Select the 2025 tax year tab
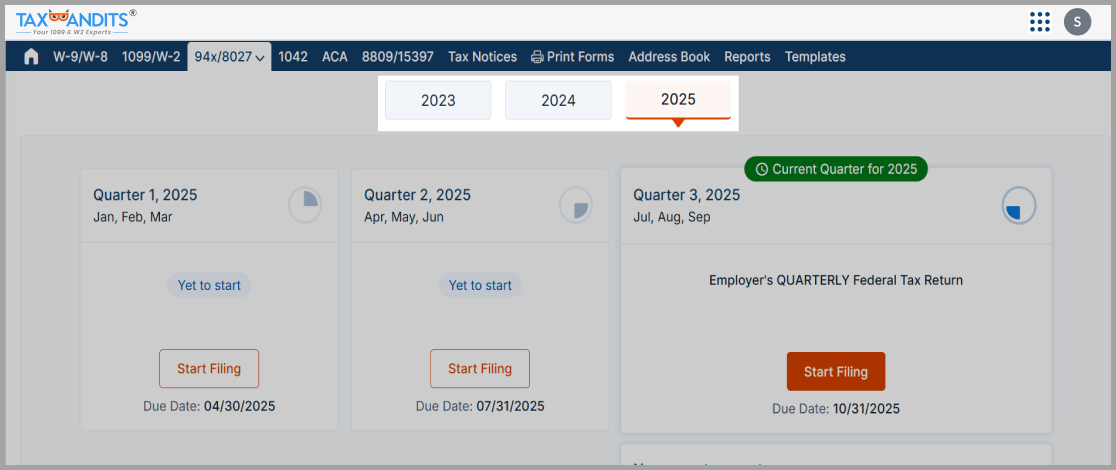Image resolution: width=1116 pixels, height=470 pixels. click(678, 99)
